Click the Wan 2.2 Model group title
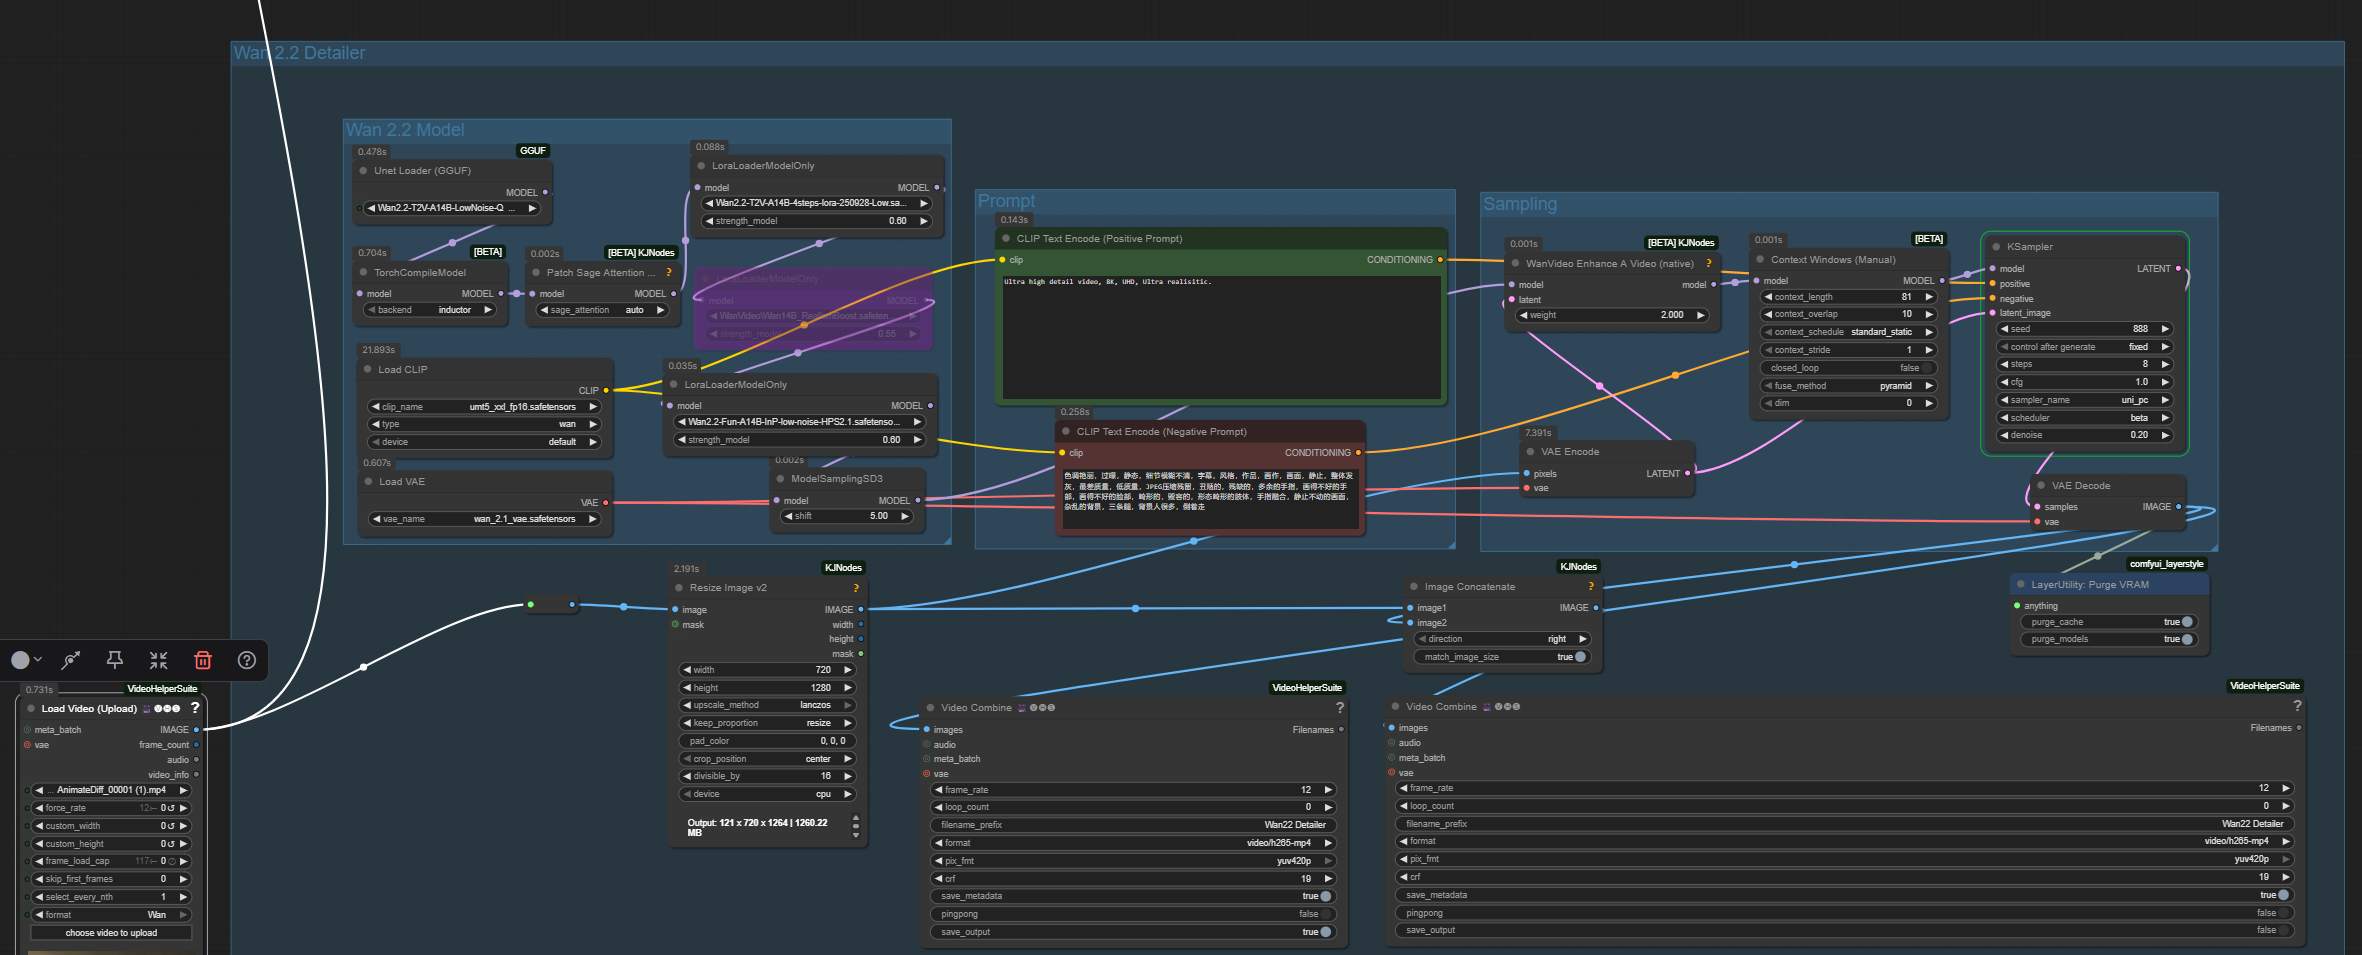Screen dimensions: 2362x955 405,130
